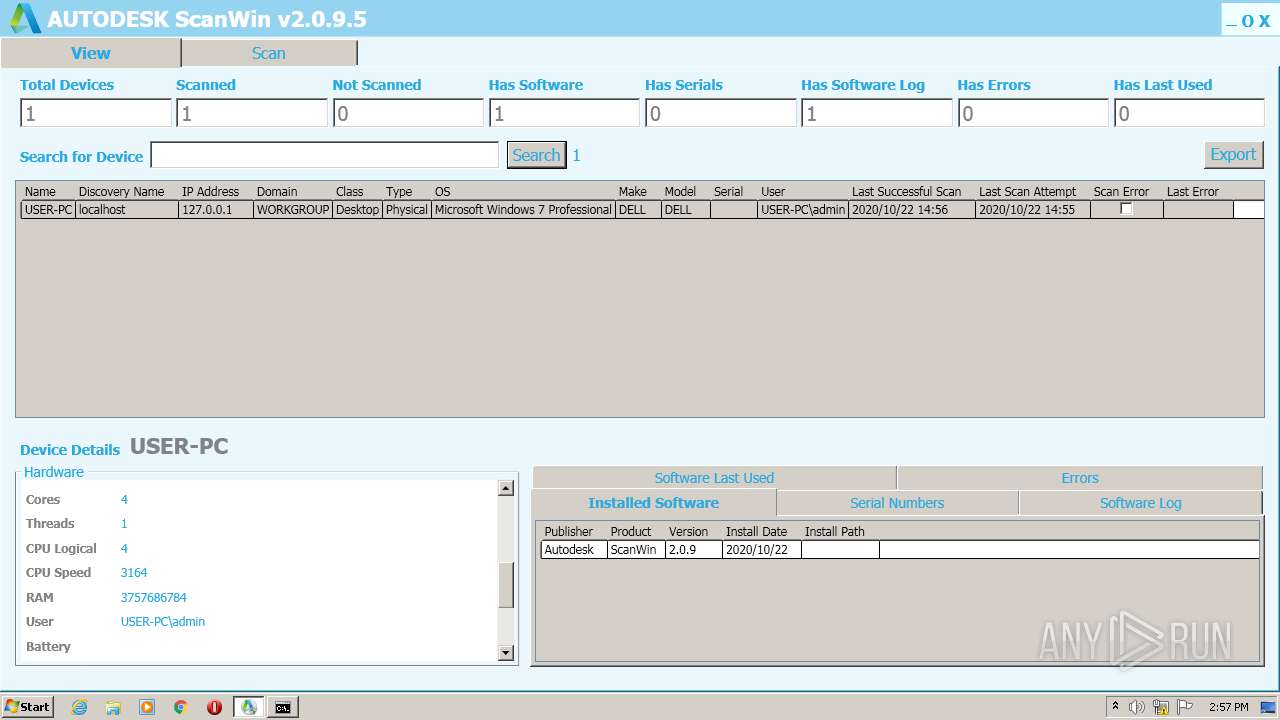Viewport: 1280px width, 720px height.
Task: Sort by IP Address column header
Action: pyautogui.click(x=210, y=191)
